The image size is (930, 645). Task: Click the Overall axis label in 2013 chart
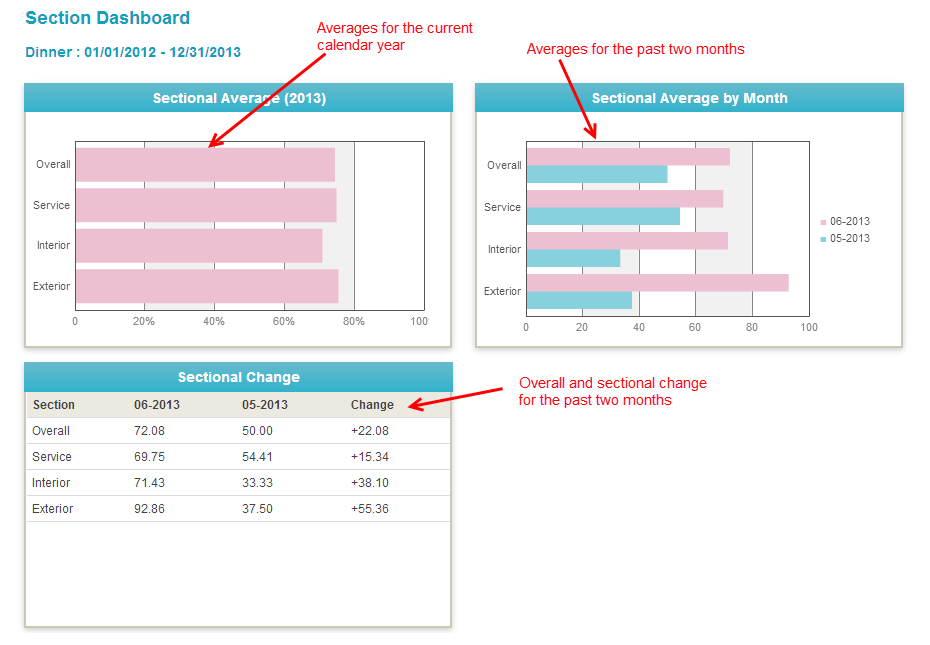coord(53,164)
